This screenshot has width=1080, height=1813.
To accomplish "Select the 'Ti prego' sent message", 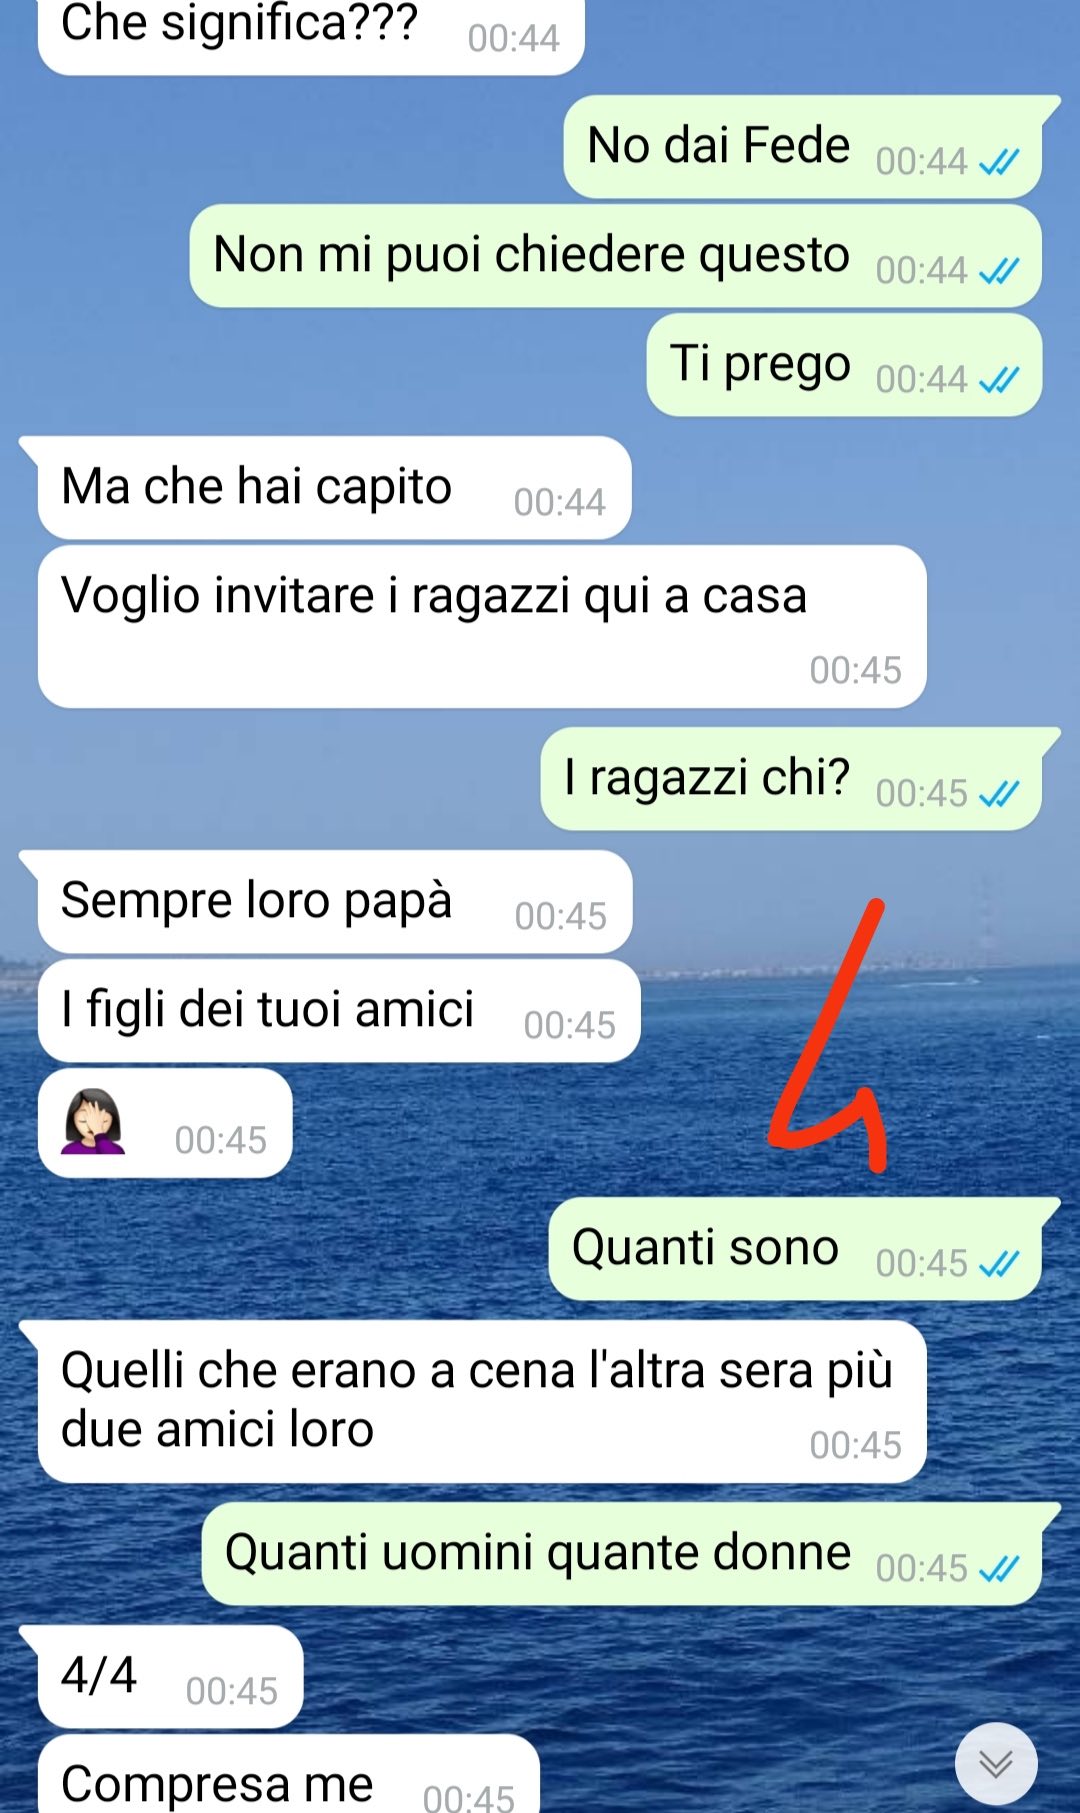I will pos(845,364).
